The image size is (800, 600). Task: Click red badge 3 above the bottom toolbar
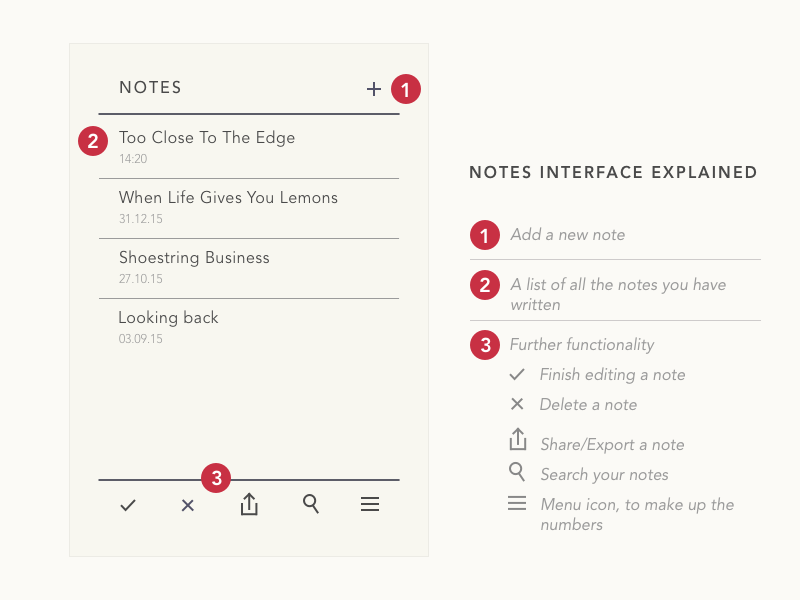[x=216, y=478]
